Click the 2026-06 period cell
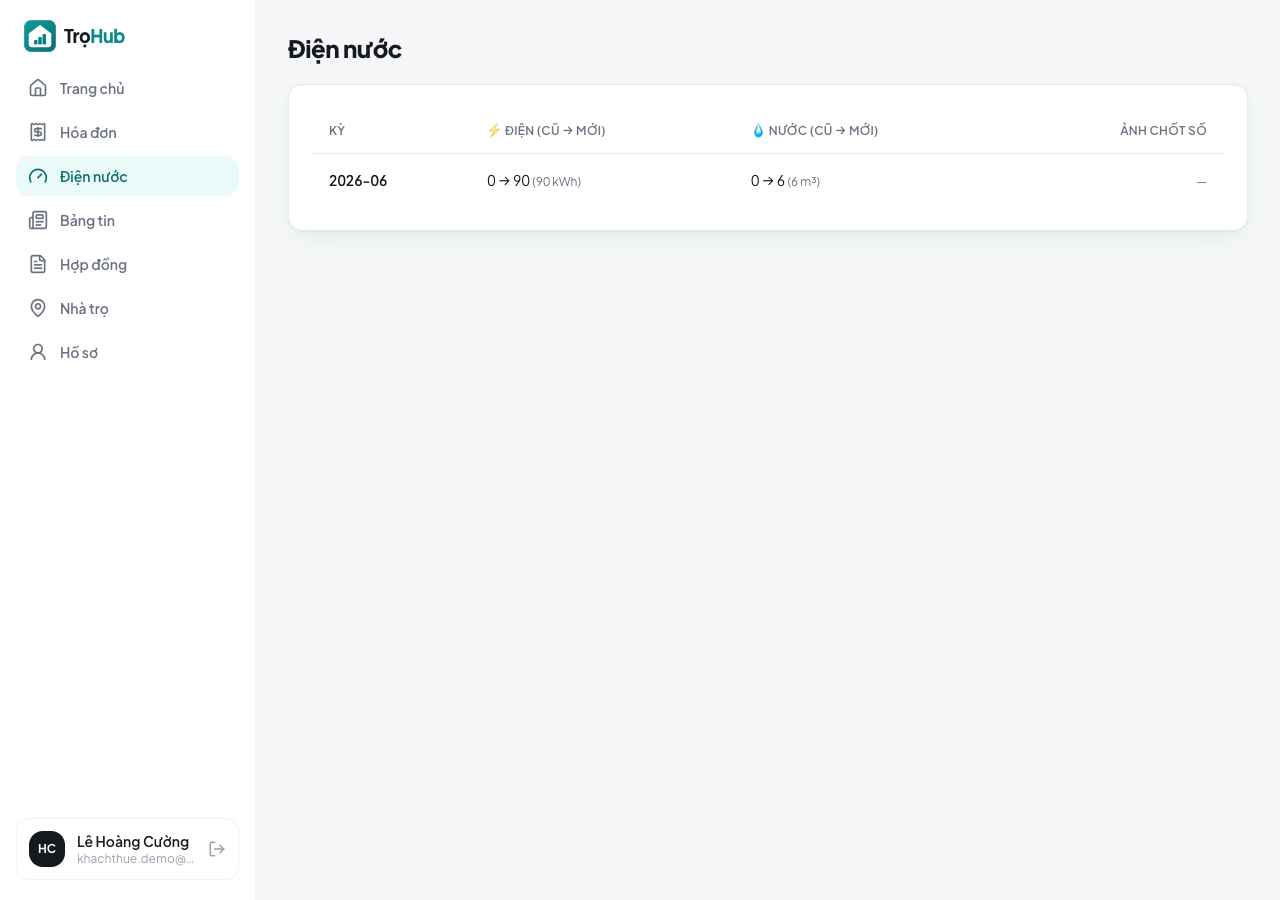 [358, 181]
